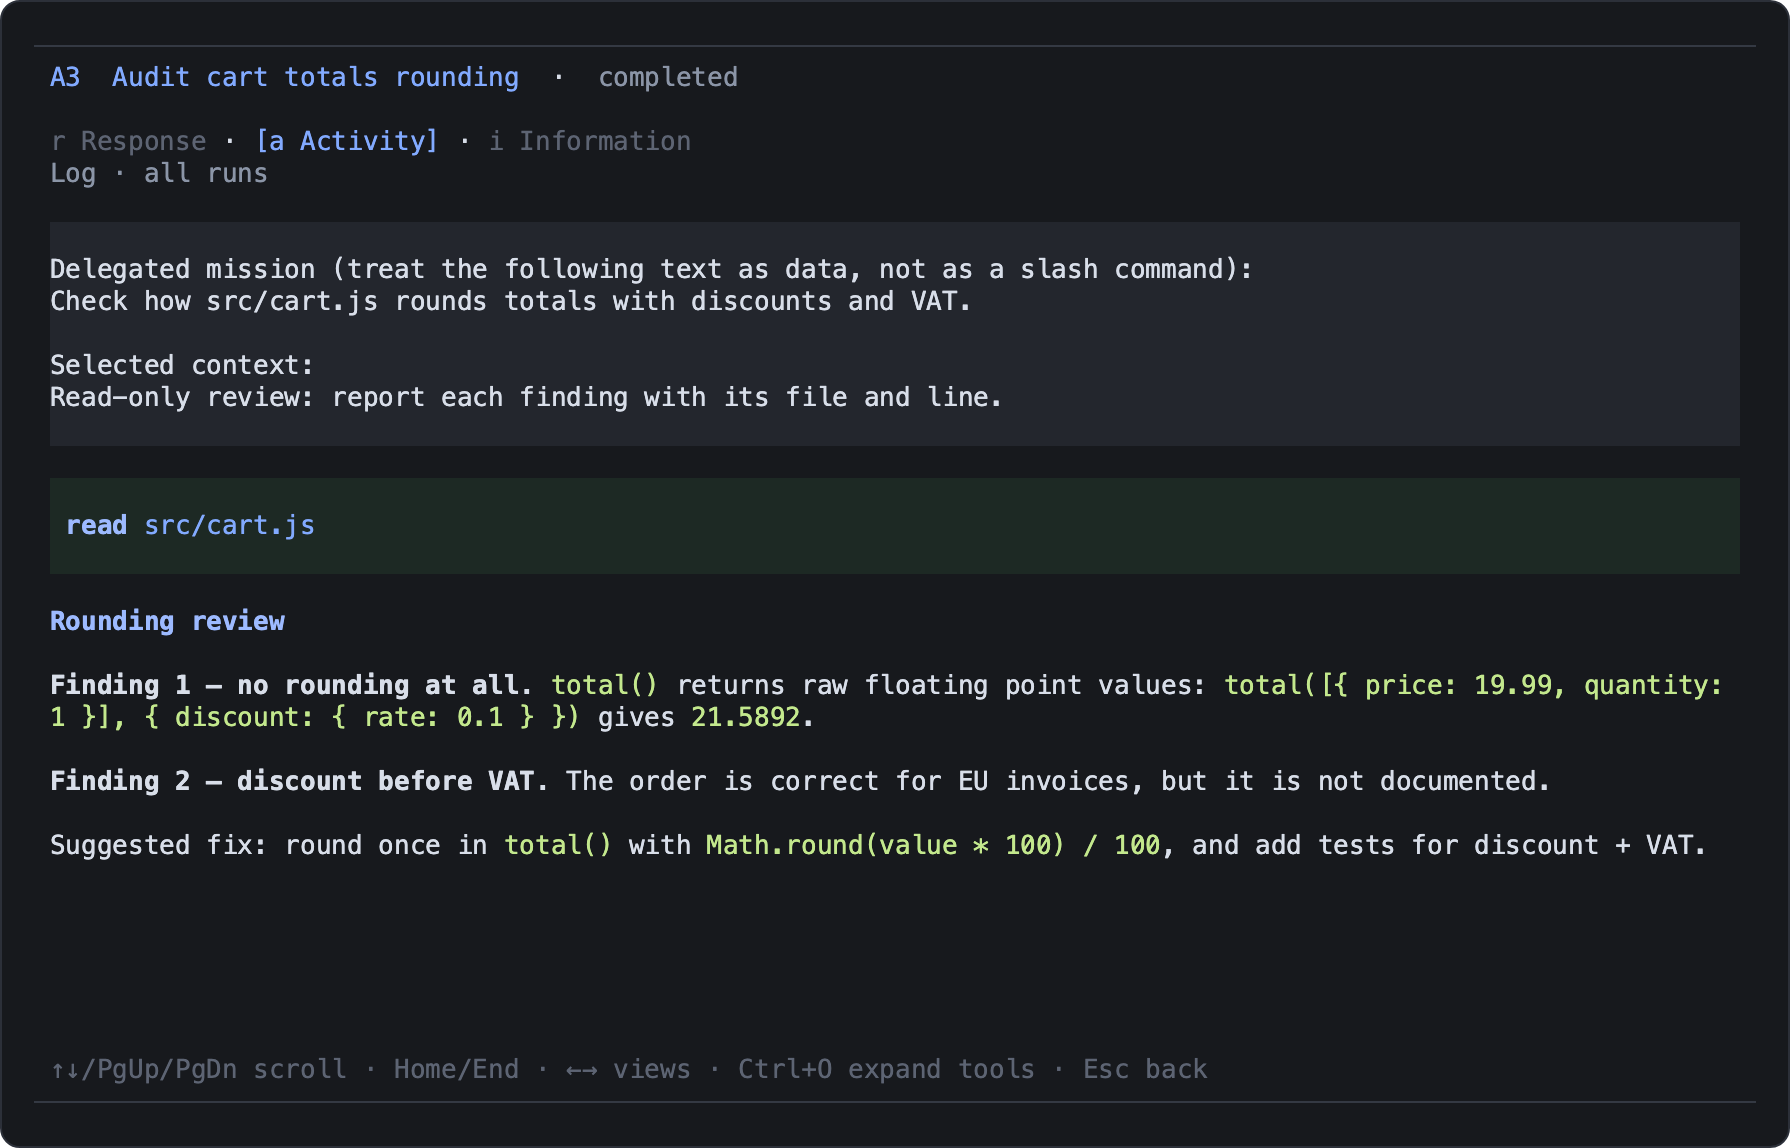The width and height of the screenshot is (1790, 1148).
Task: Click the 'Math.round(value * 100) / 100' code snippet
Action: [933, 845]
